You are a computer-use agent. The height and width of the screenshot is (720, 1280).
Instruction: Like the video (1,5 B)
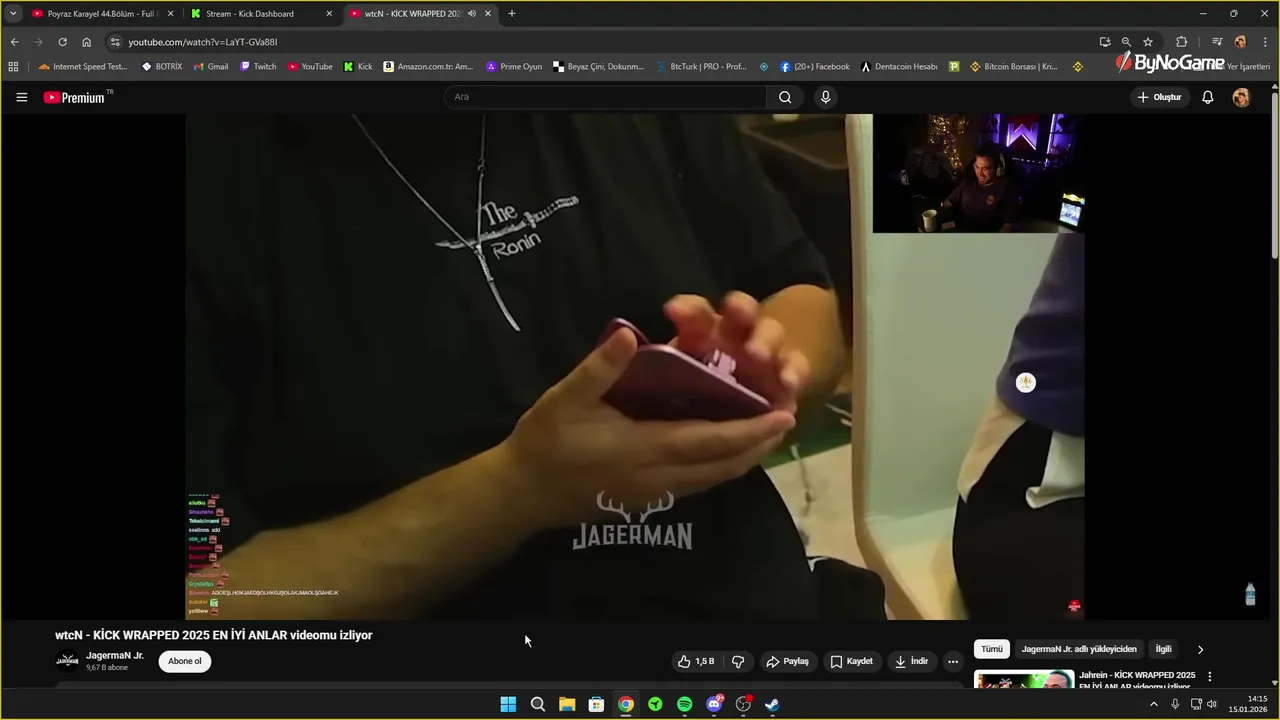coord(696,661)
